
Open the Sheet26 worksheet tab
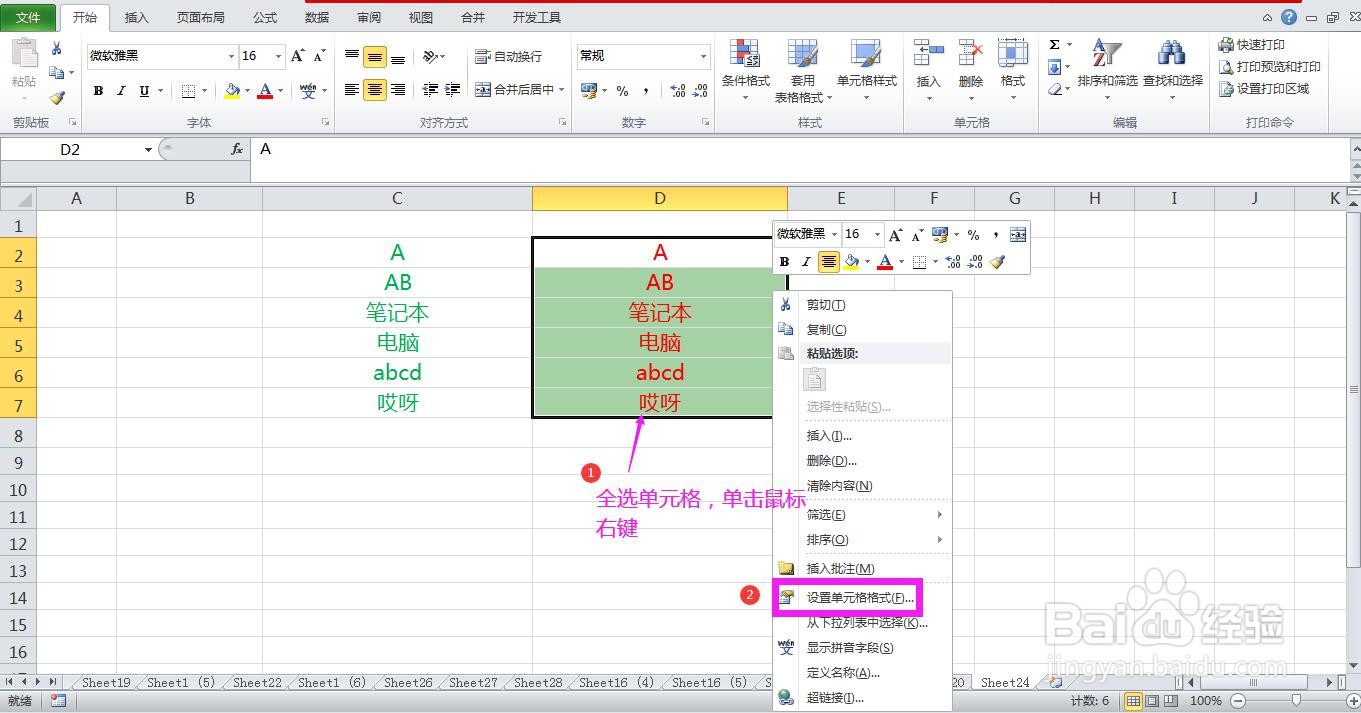click(408, 682)
